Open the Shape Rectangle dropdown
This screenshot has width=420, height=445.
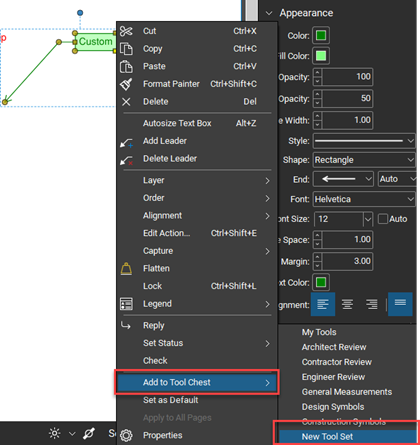point(364,160)
